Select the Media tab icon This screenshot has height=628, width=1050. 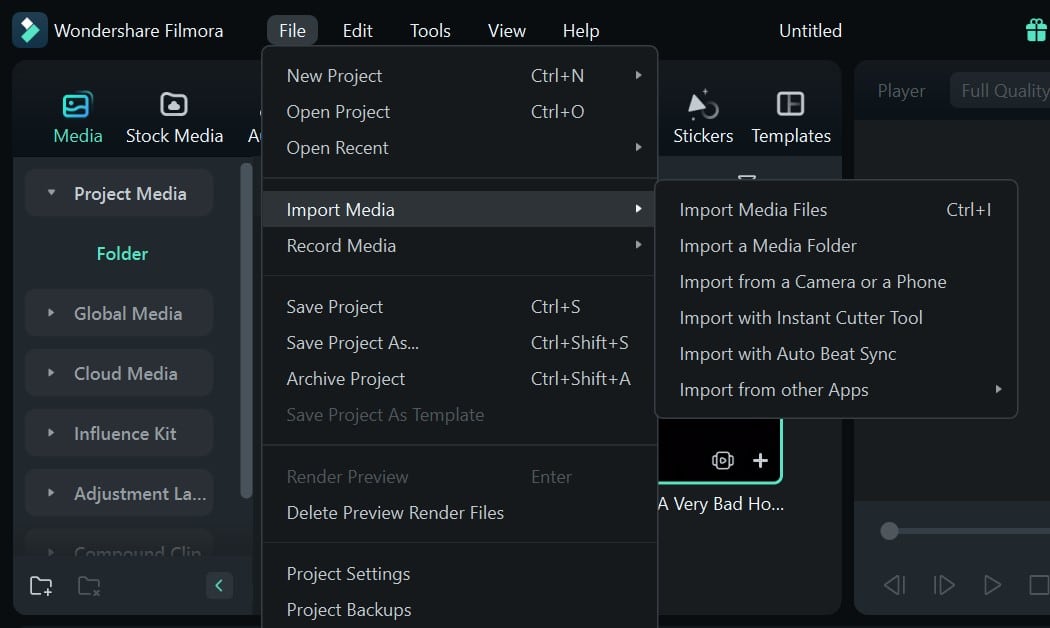(78, 105)
